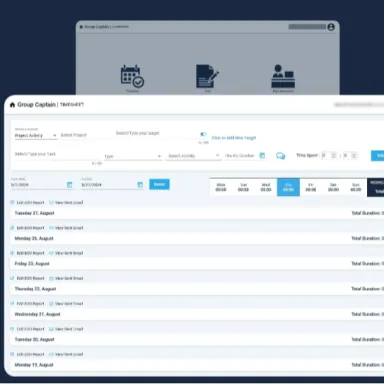
Task: Open the From date calendar picker
Action: (x=69, y=185)
